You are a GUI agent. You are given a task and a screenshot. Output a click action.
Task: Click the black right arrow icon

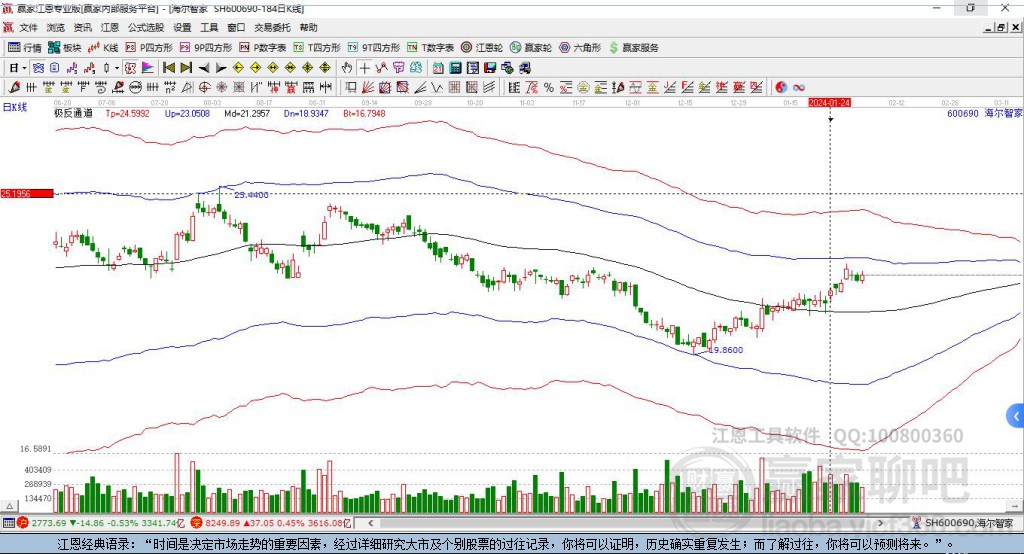tap(221, 68)
